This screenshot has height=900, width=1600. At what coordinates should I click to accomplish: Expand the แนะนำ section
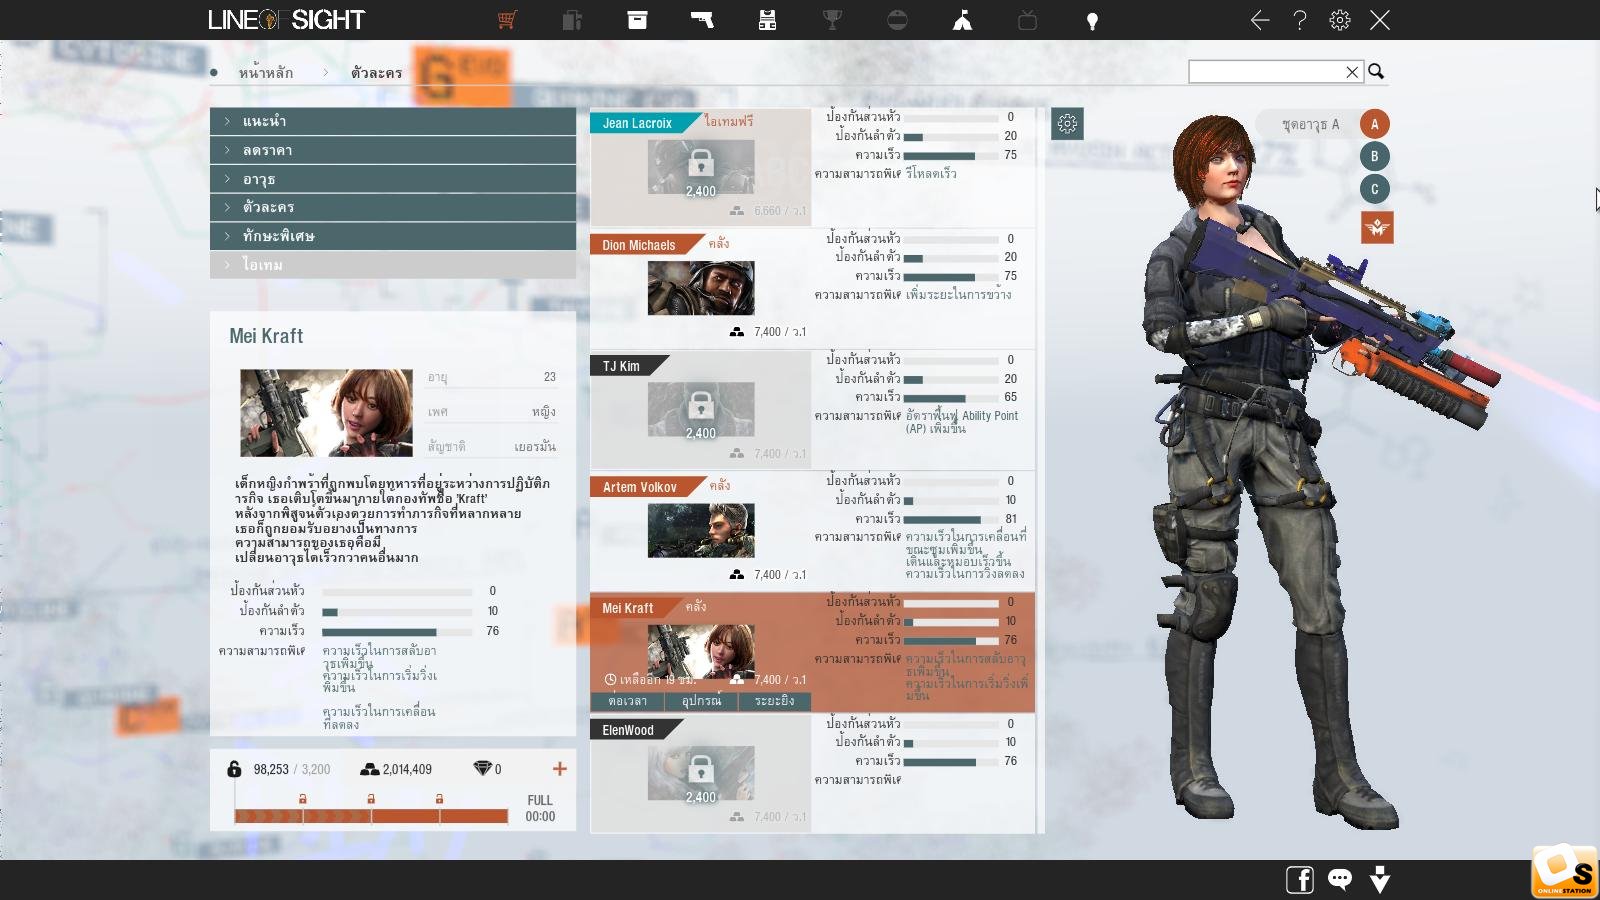(392, 121)
